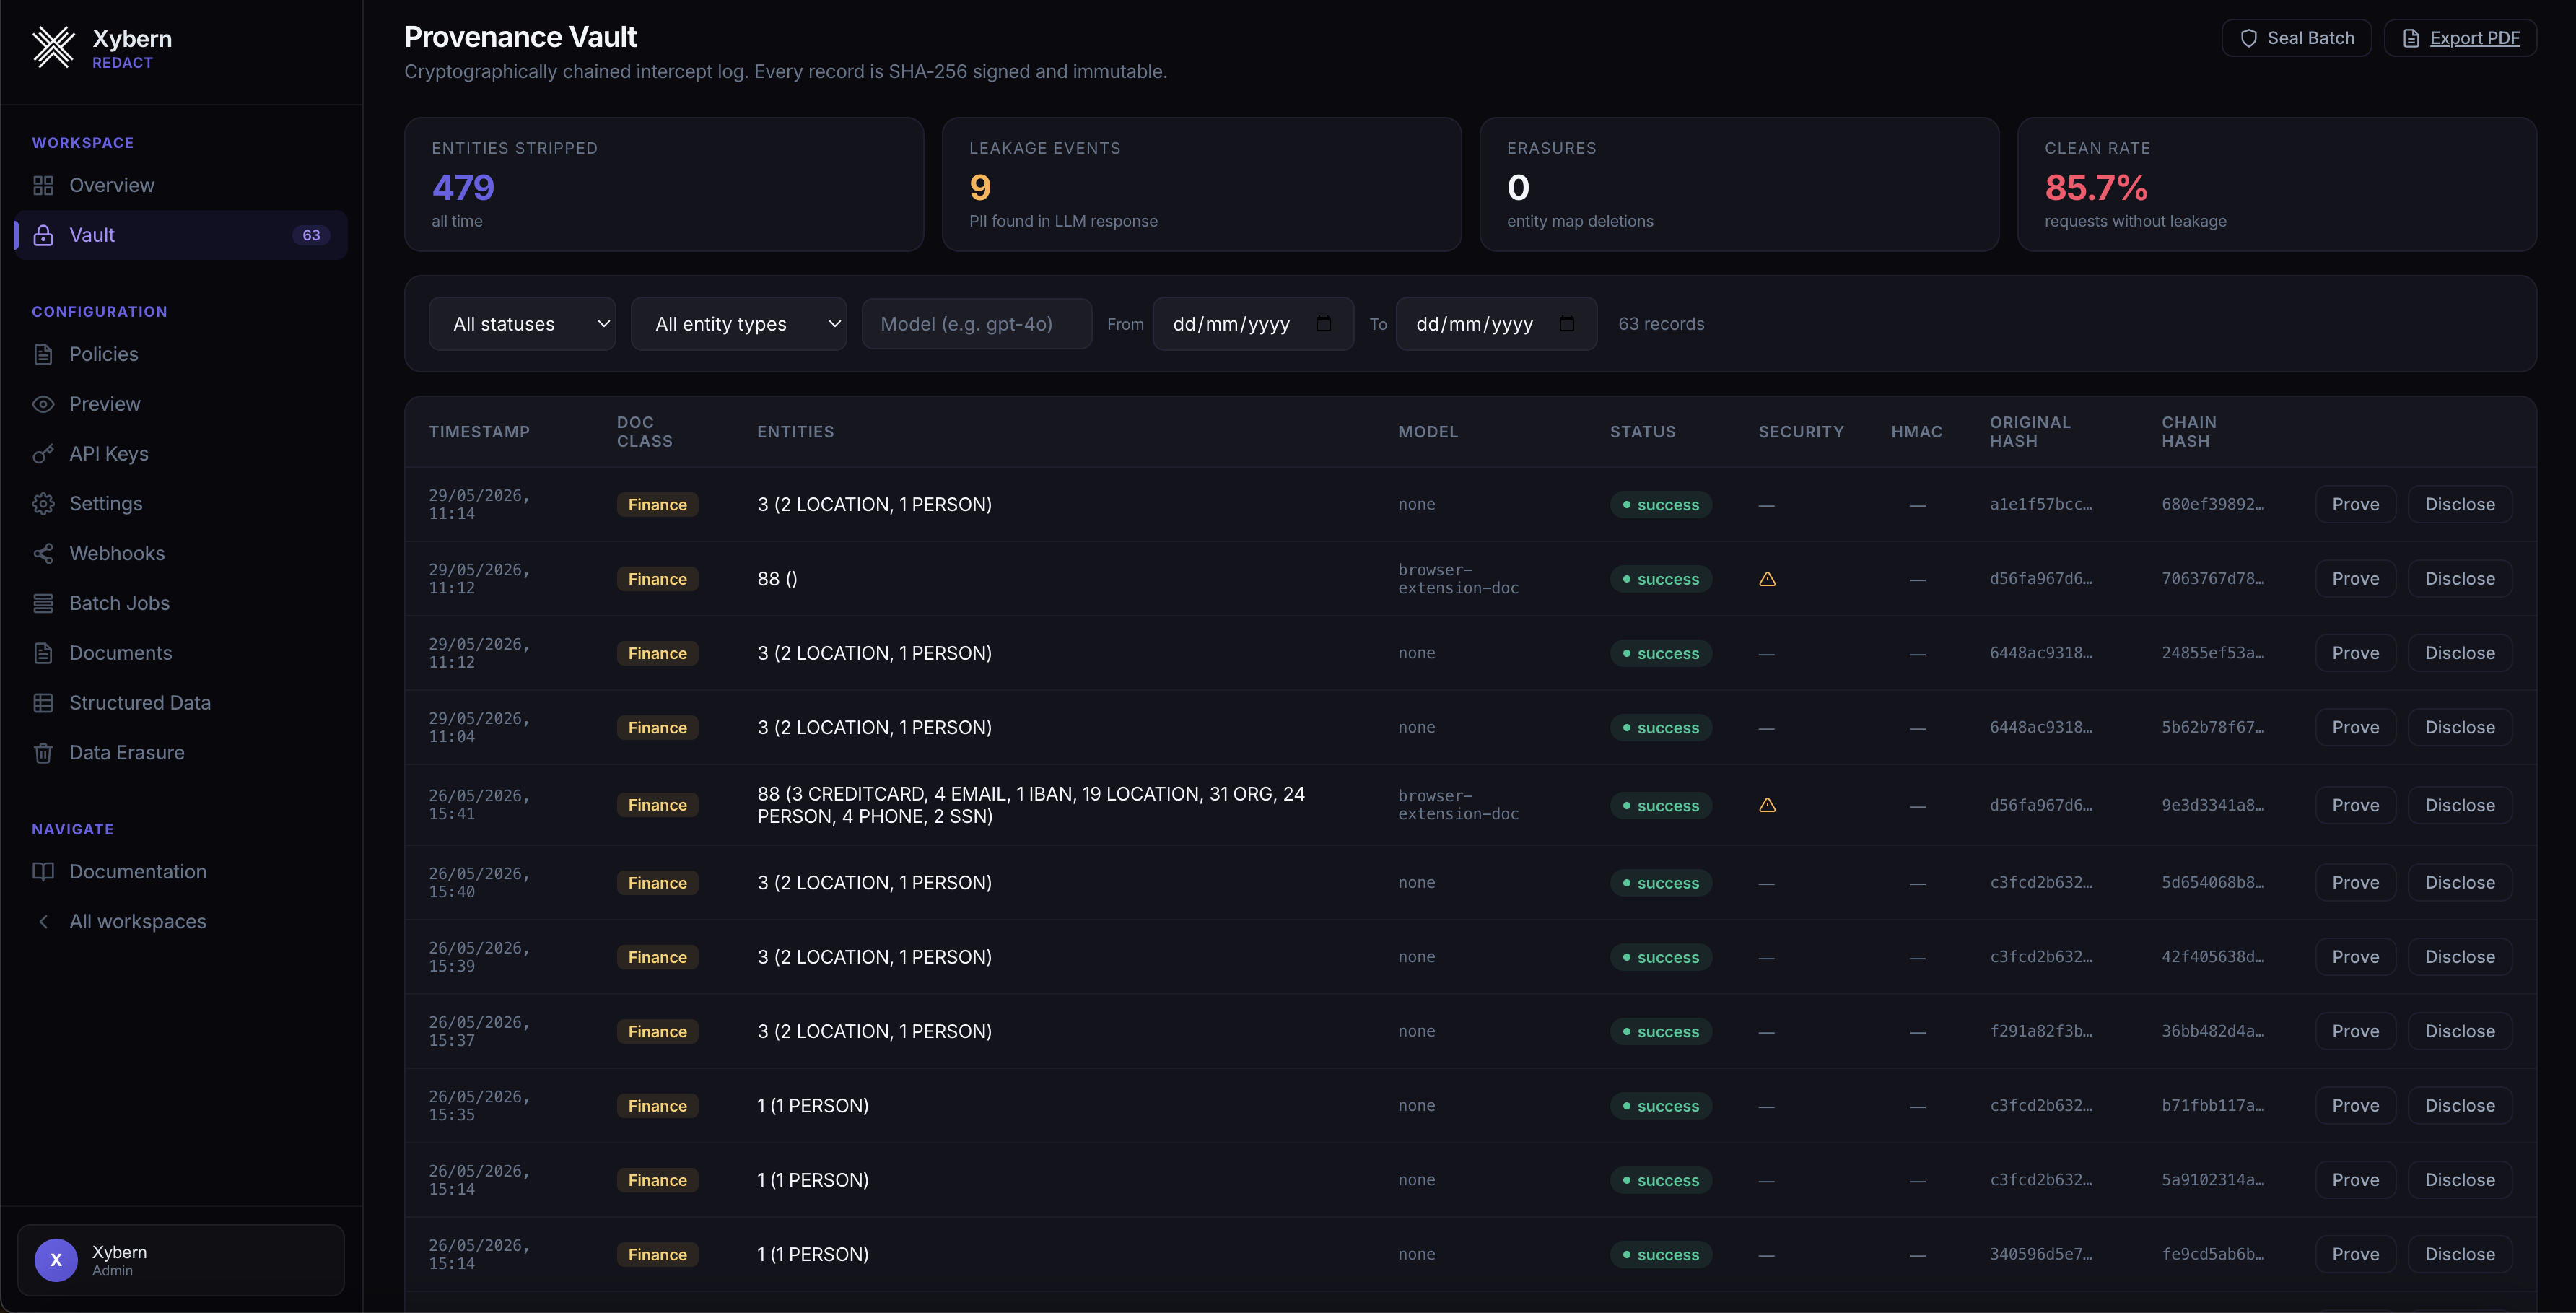This screenshot has height=1313, width=2576.
Task: Click the Preview eye icon
Action: point(43,404)
